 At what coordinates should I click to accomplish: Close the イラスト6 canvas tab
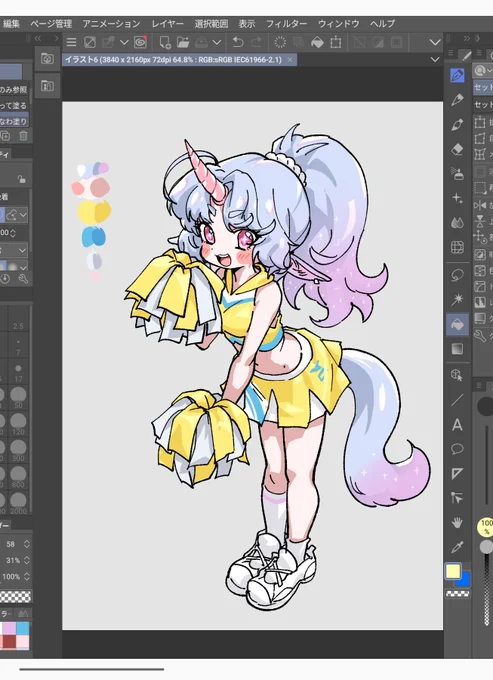[x=290, y=60]
